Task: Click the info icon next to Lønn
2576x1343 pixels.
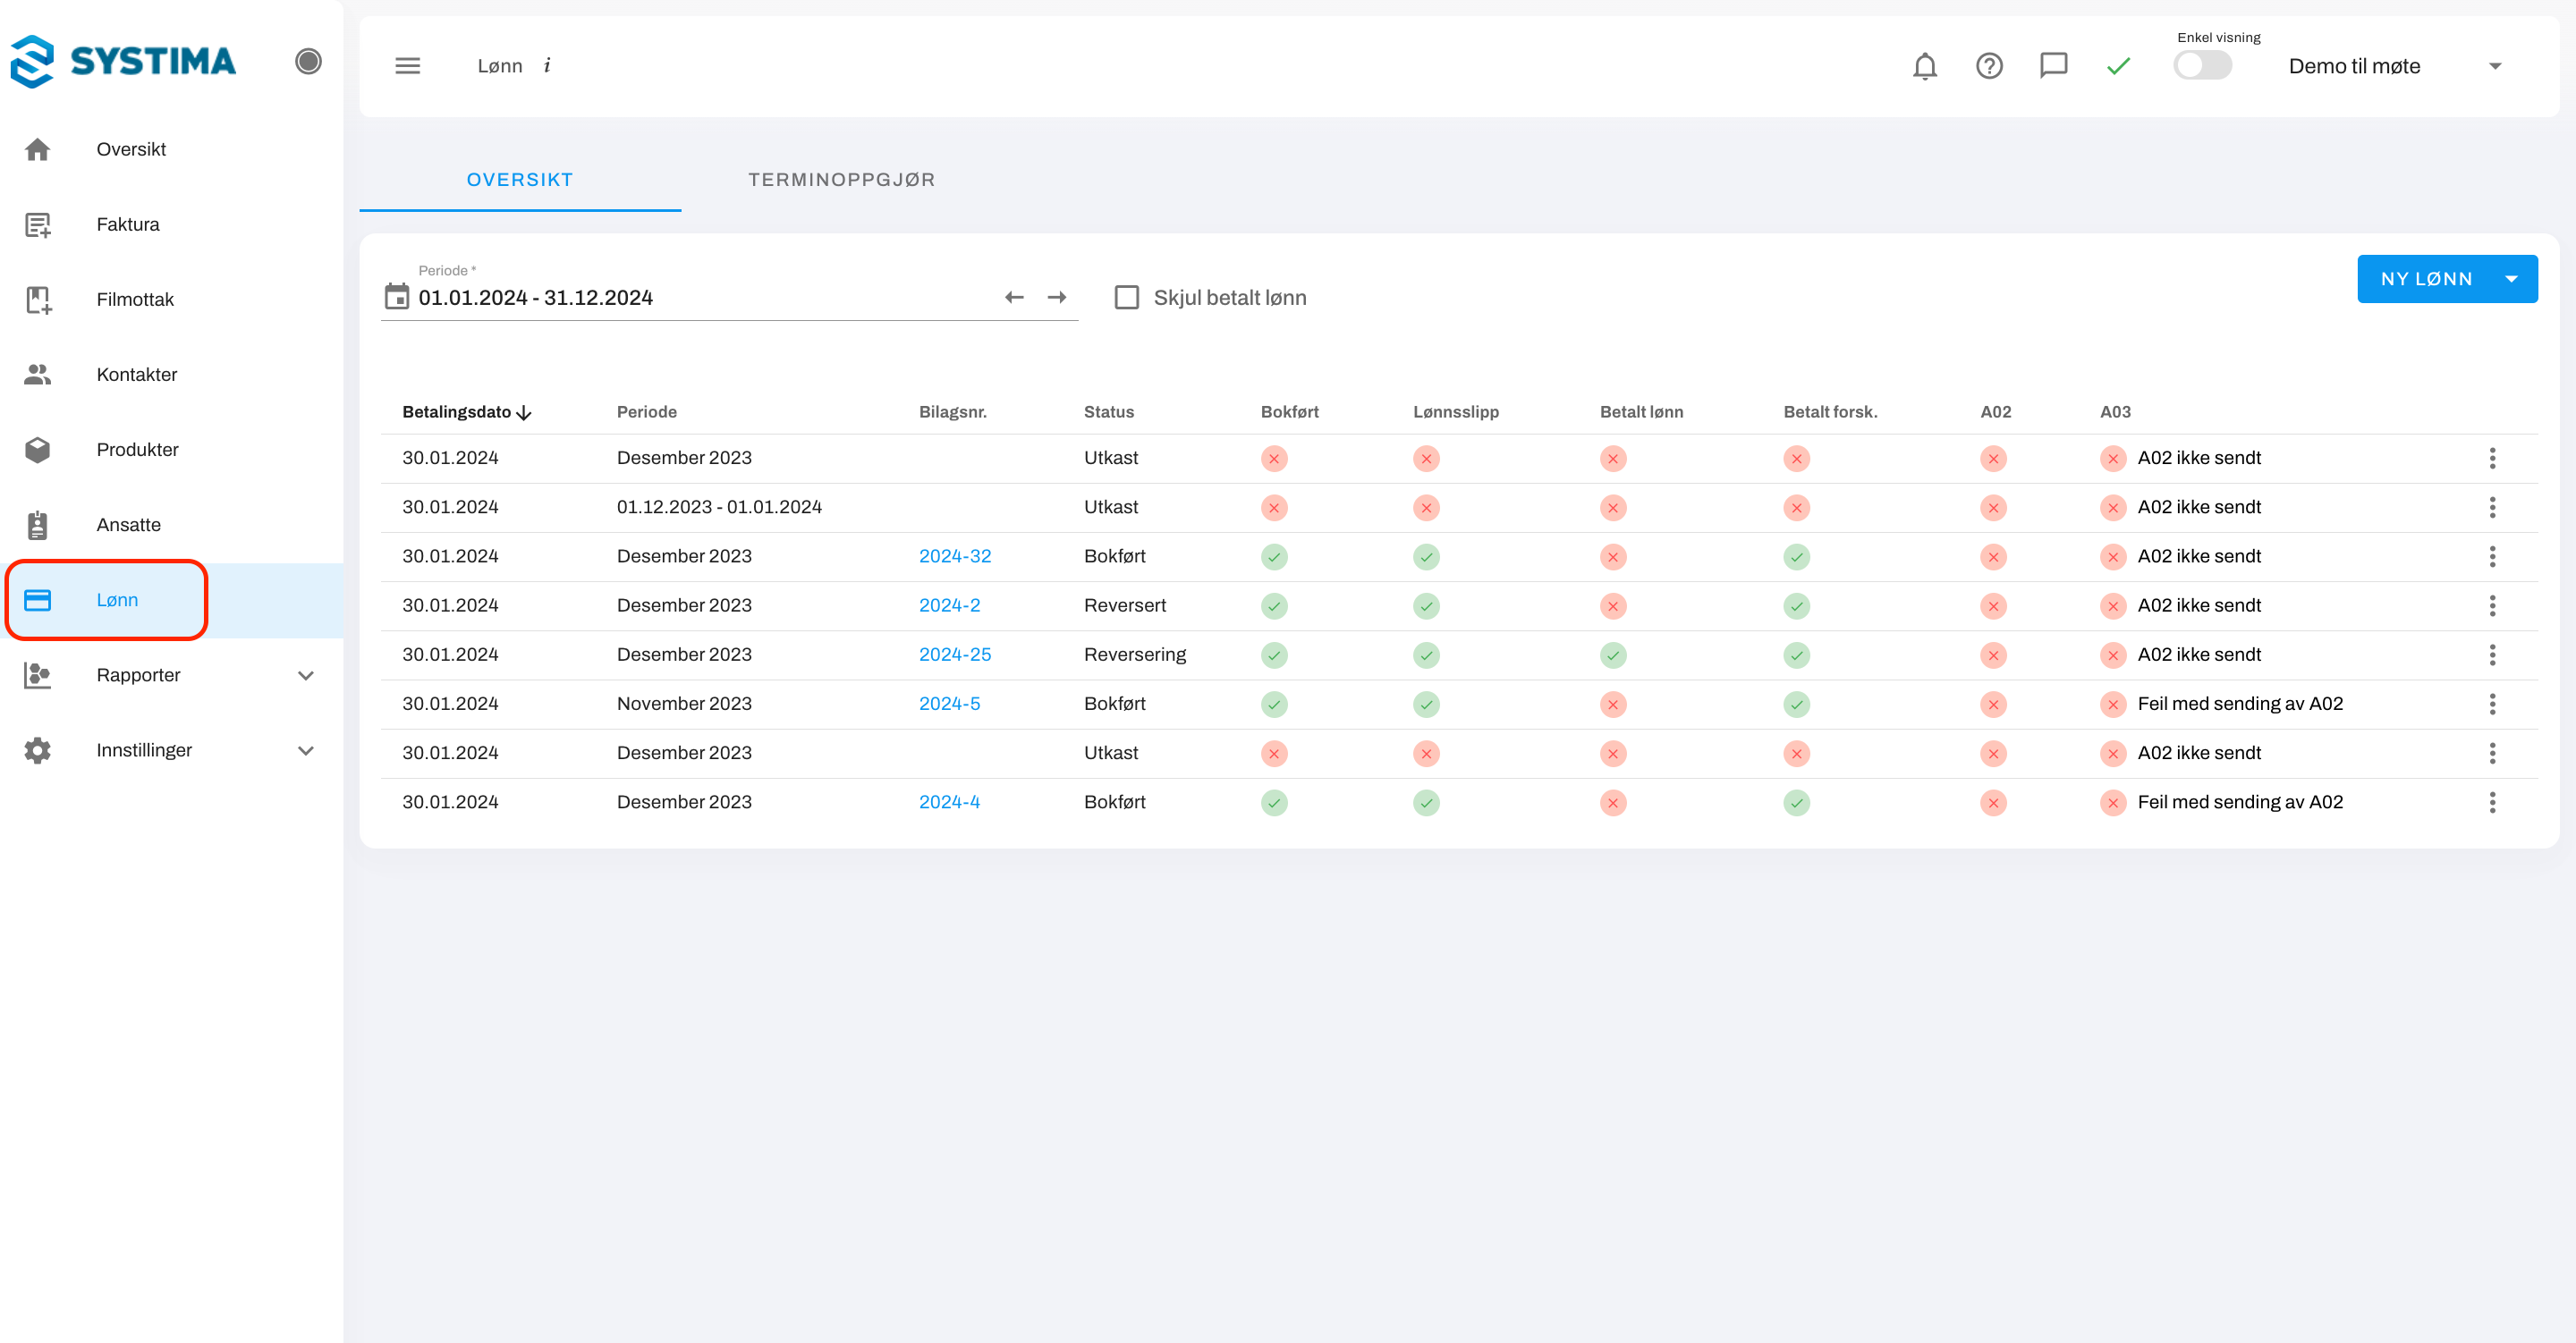Action: (547, 66)
